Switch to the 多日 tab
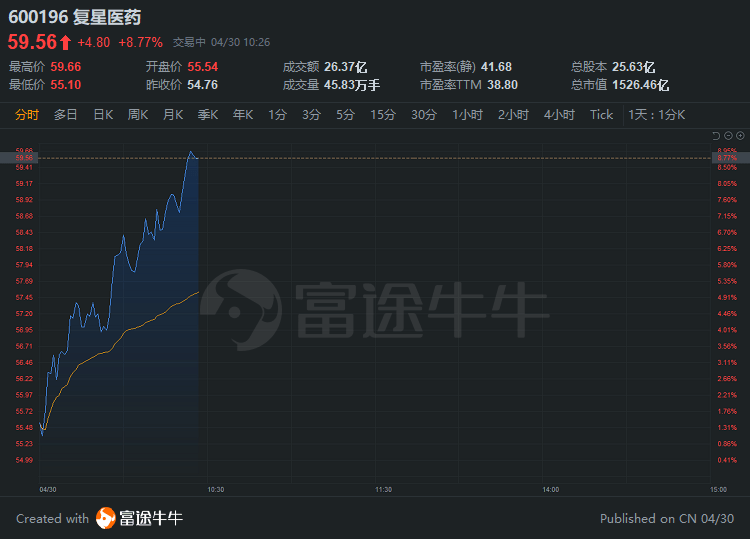 (x=66, y=115)
